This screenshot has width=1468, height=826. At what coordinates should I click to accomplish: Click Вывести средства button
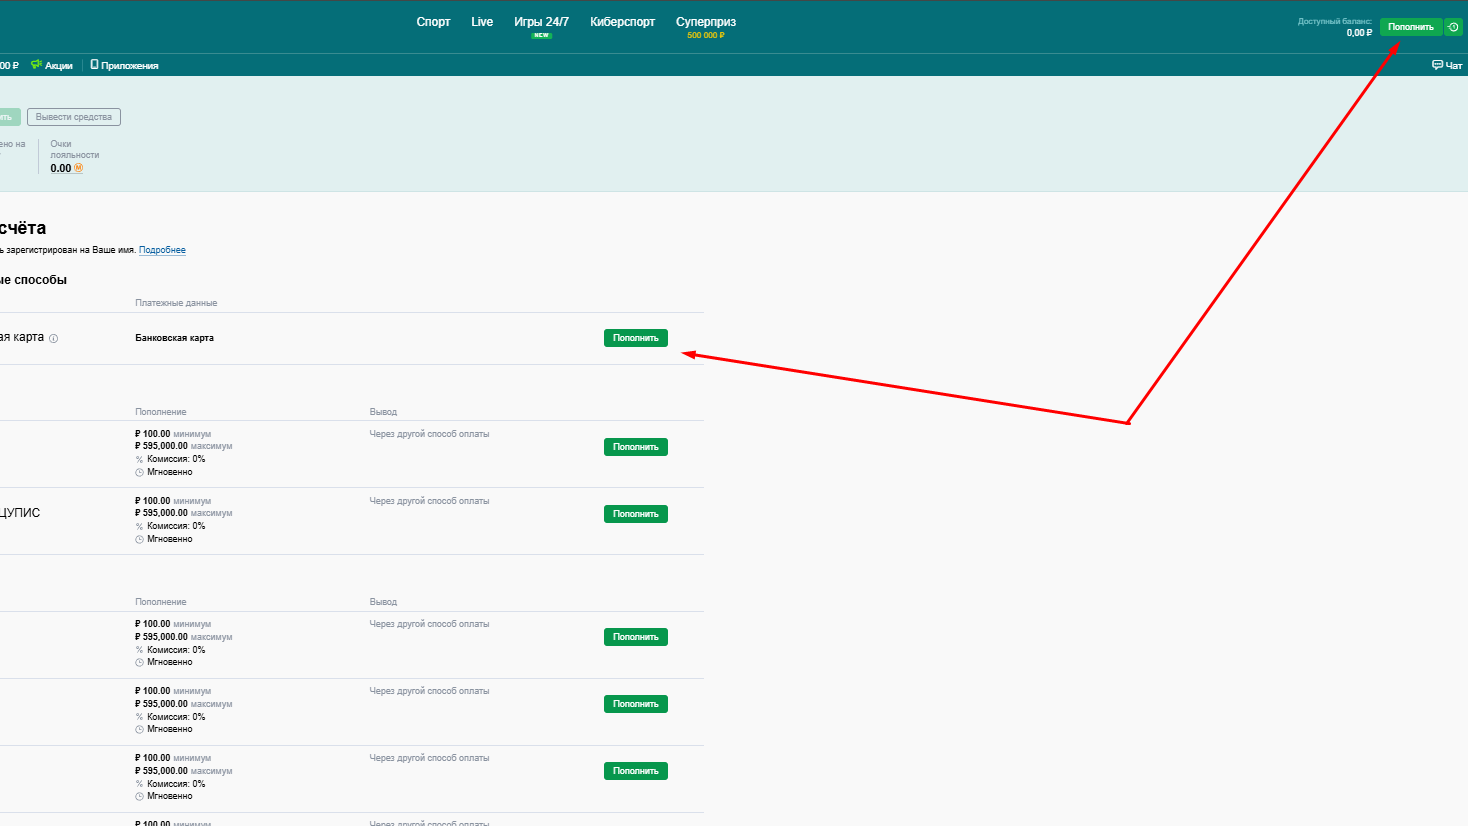(x=74, y=117)
